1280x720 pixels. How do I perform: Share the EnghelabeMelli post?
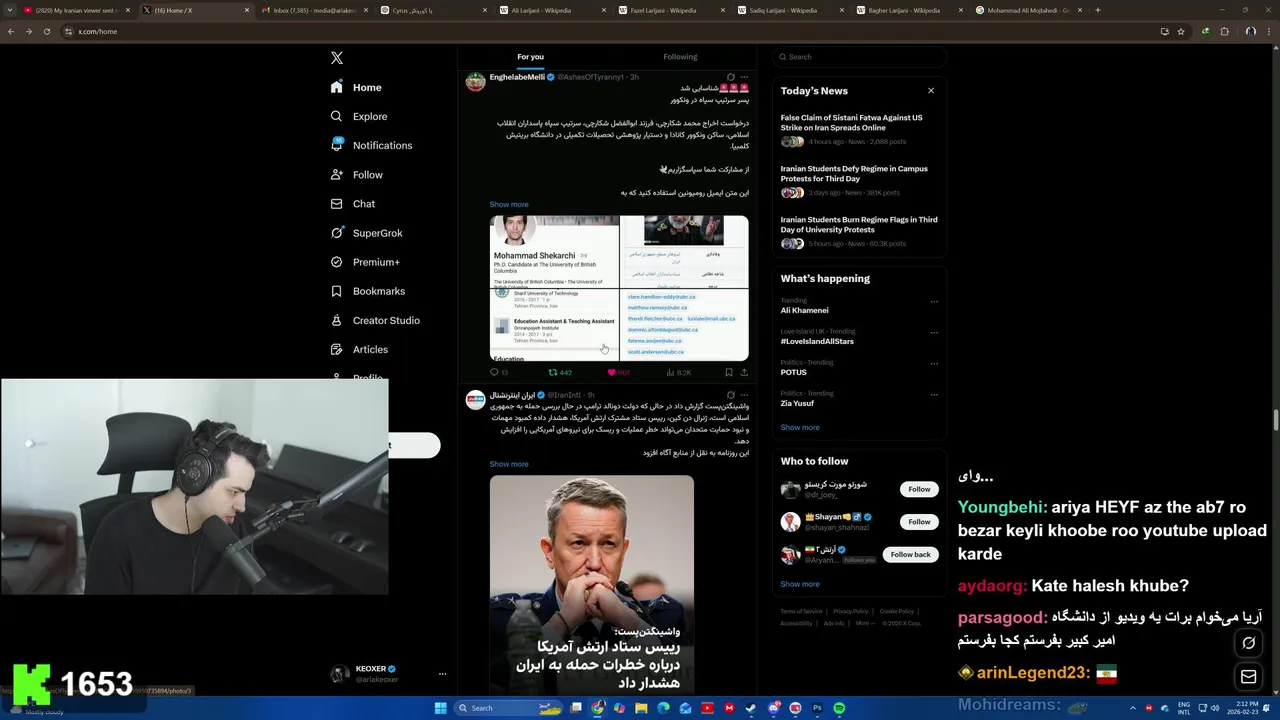(743, 372)
